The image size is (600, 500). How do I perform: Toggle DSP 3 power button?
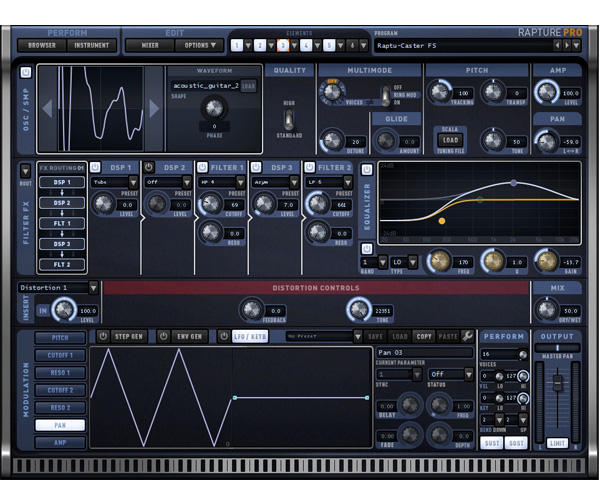pos(256,167)
